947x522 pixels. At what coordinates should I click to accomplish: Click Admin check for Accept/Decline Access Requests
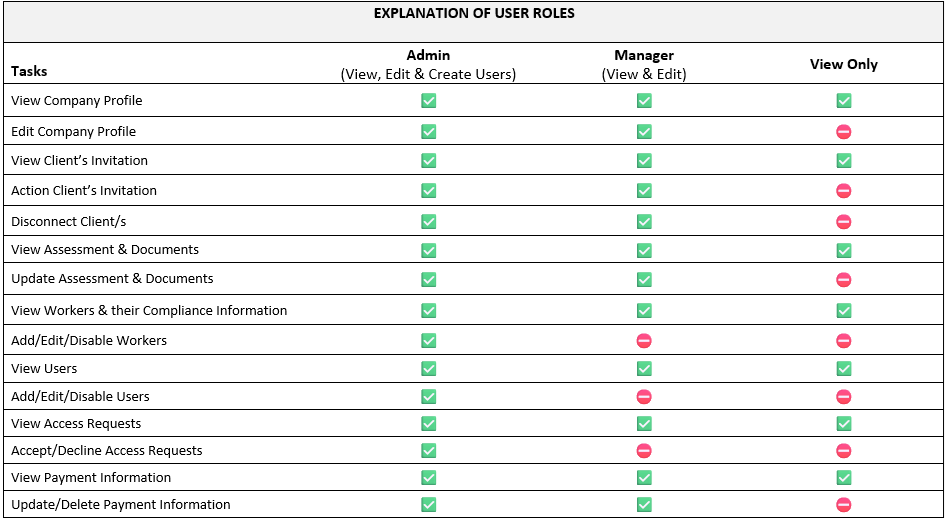pos(428,451)
